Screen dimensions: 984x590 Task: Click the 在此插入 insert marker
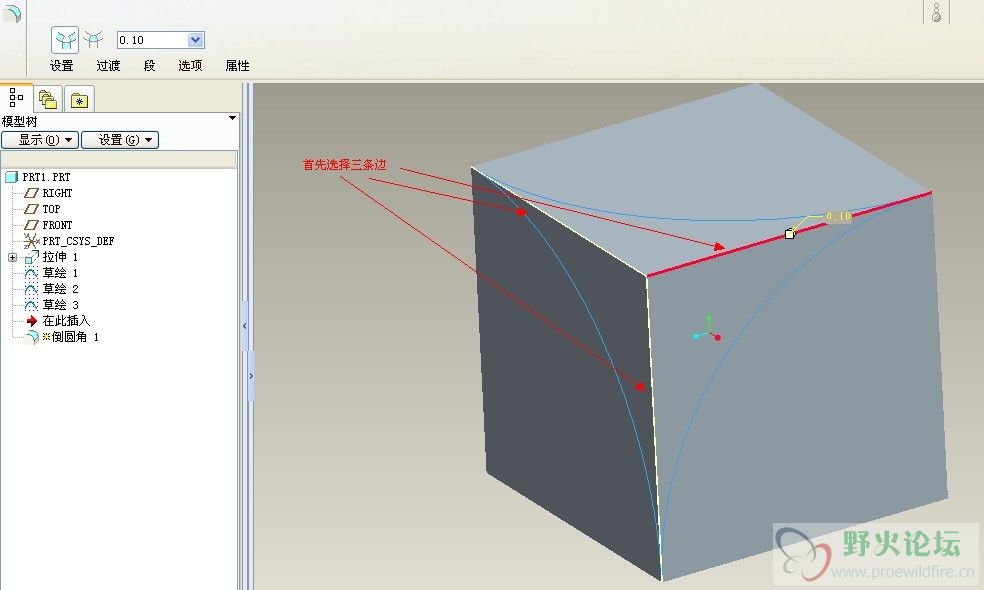pyautogui.click(x=66, y=321)
